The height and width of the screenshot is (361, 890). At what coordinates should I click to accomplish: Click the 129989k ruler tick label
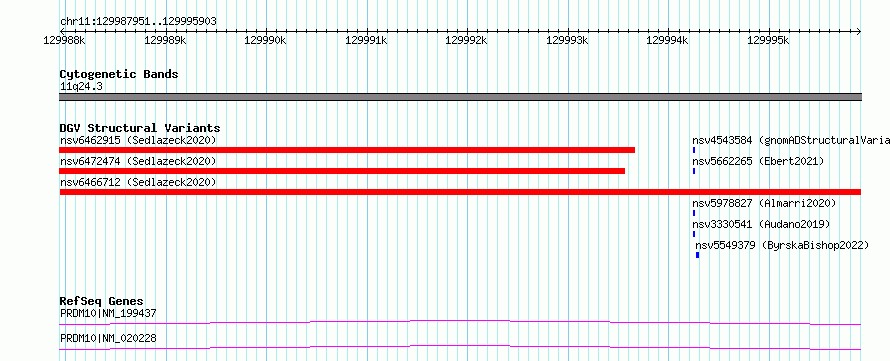pyautogui.click(x=165, y=40)
